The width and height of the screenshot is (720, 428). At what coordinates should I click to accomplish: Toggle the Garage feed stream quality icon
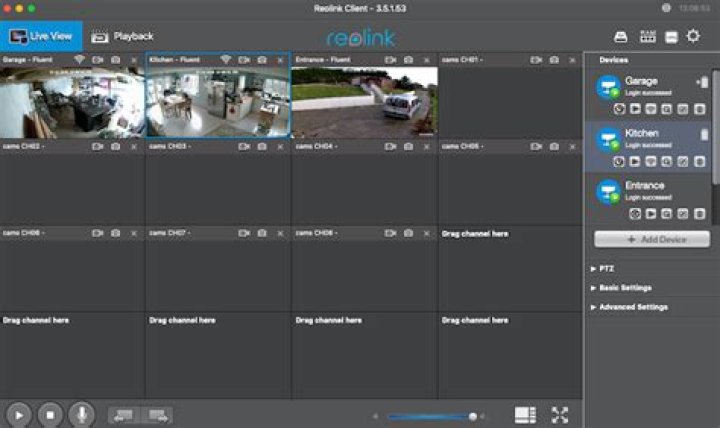pyautogui.click(x=79, y=60)
